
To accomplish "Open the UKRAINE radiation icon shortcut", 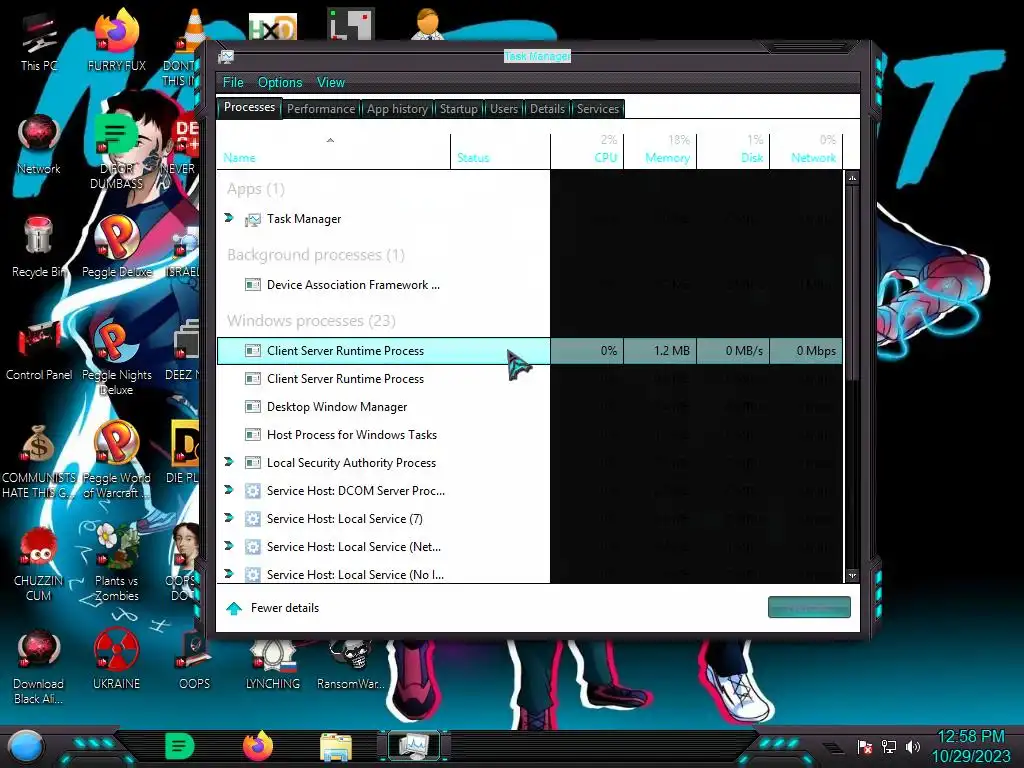I will pos(116,660).
